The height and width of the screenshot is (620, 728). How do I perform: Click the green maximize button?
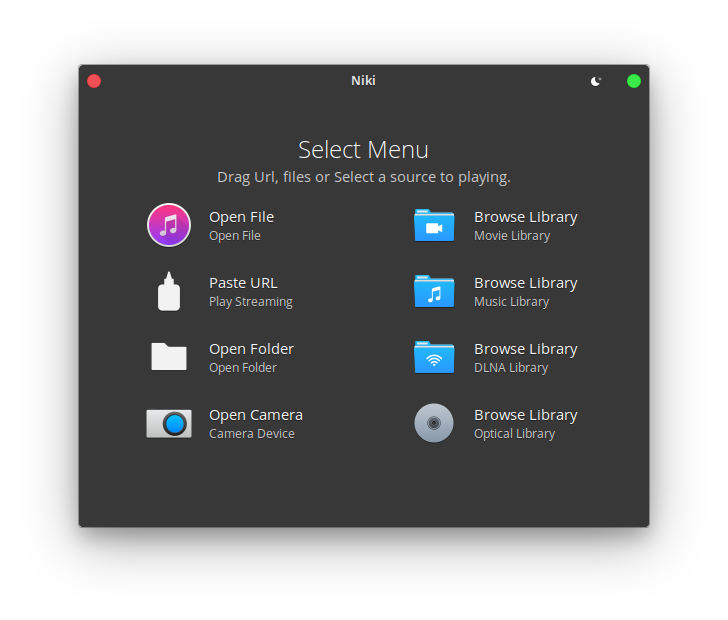pyautogui.click(x=634, y=81)
